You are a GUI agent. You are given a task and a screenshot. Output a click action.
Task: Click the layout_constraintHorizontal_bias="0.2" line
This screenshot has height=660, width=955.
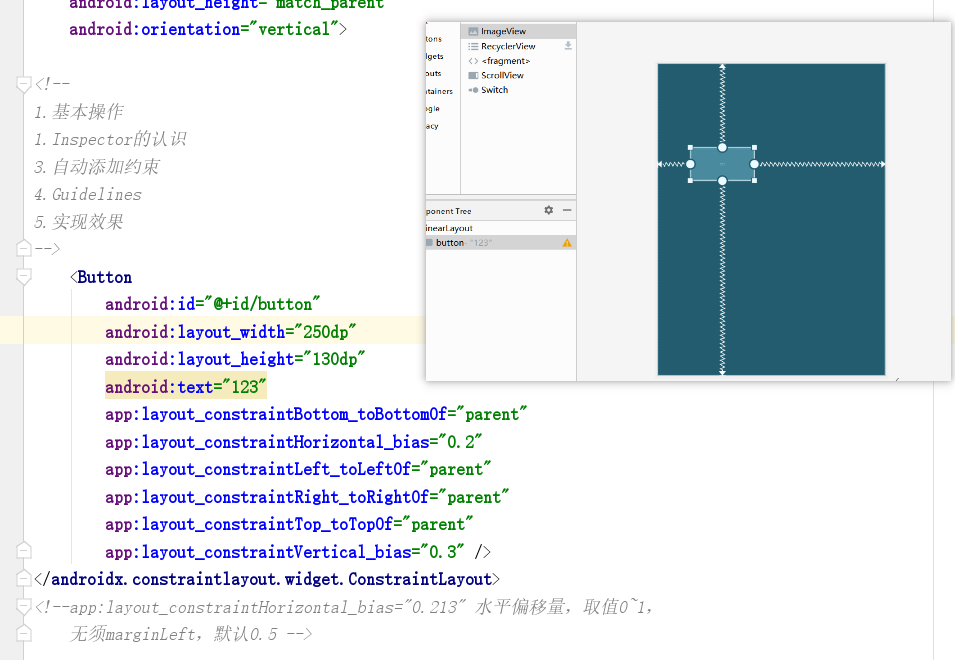(x=293, y=441)
